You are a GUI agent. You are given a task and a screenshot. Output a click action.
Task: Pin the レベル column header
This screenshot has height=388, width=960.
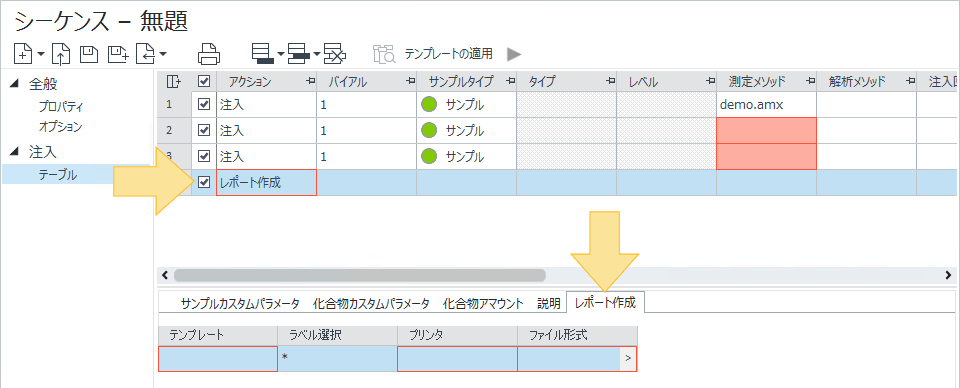710,81
